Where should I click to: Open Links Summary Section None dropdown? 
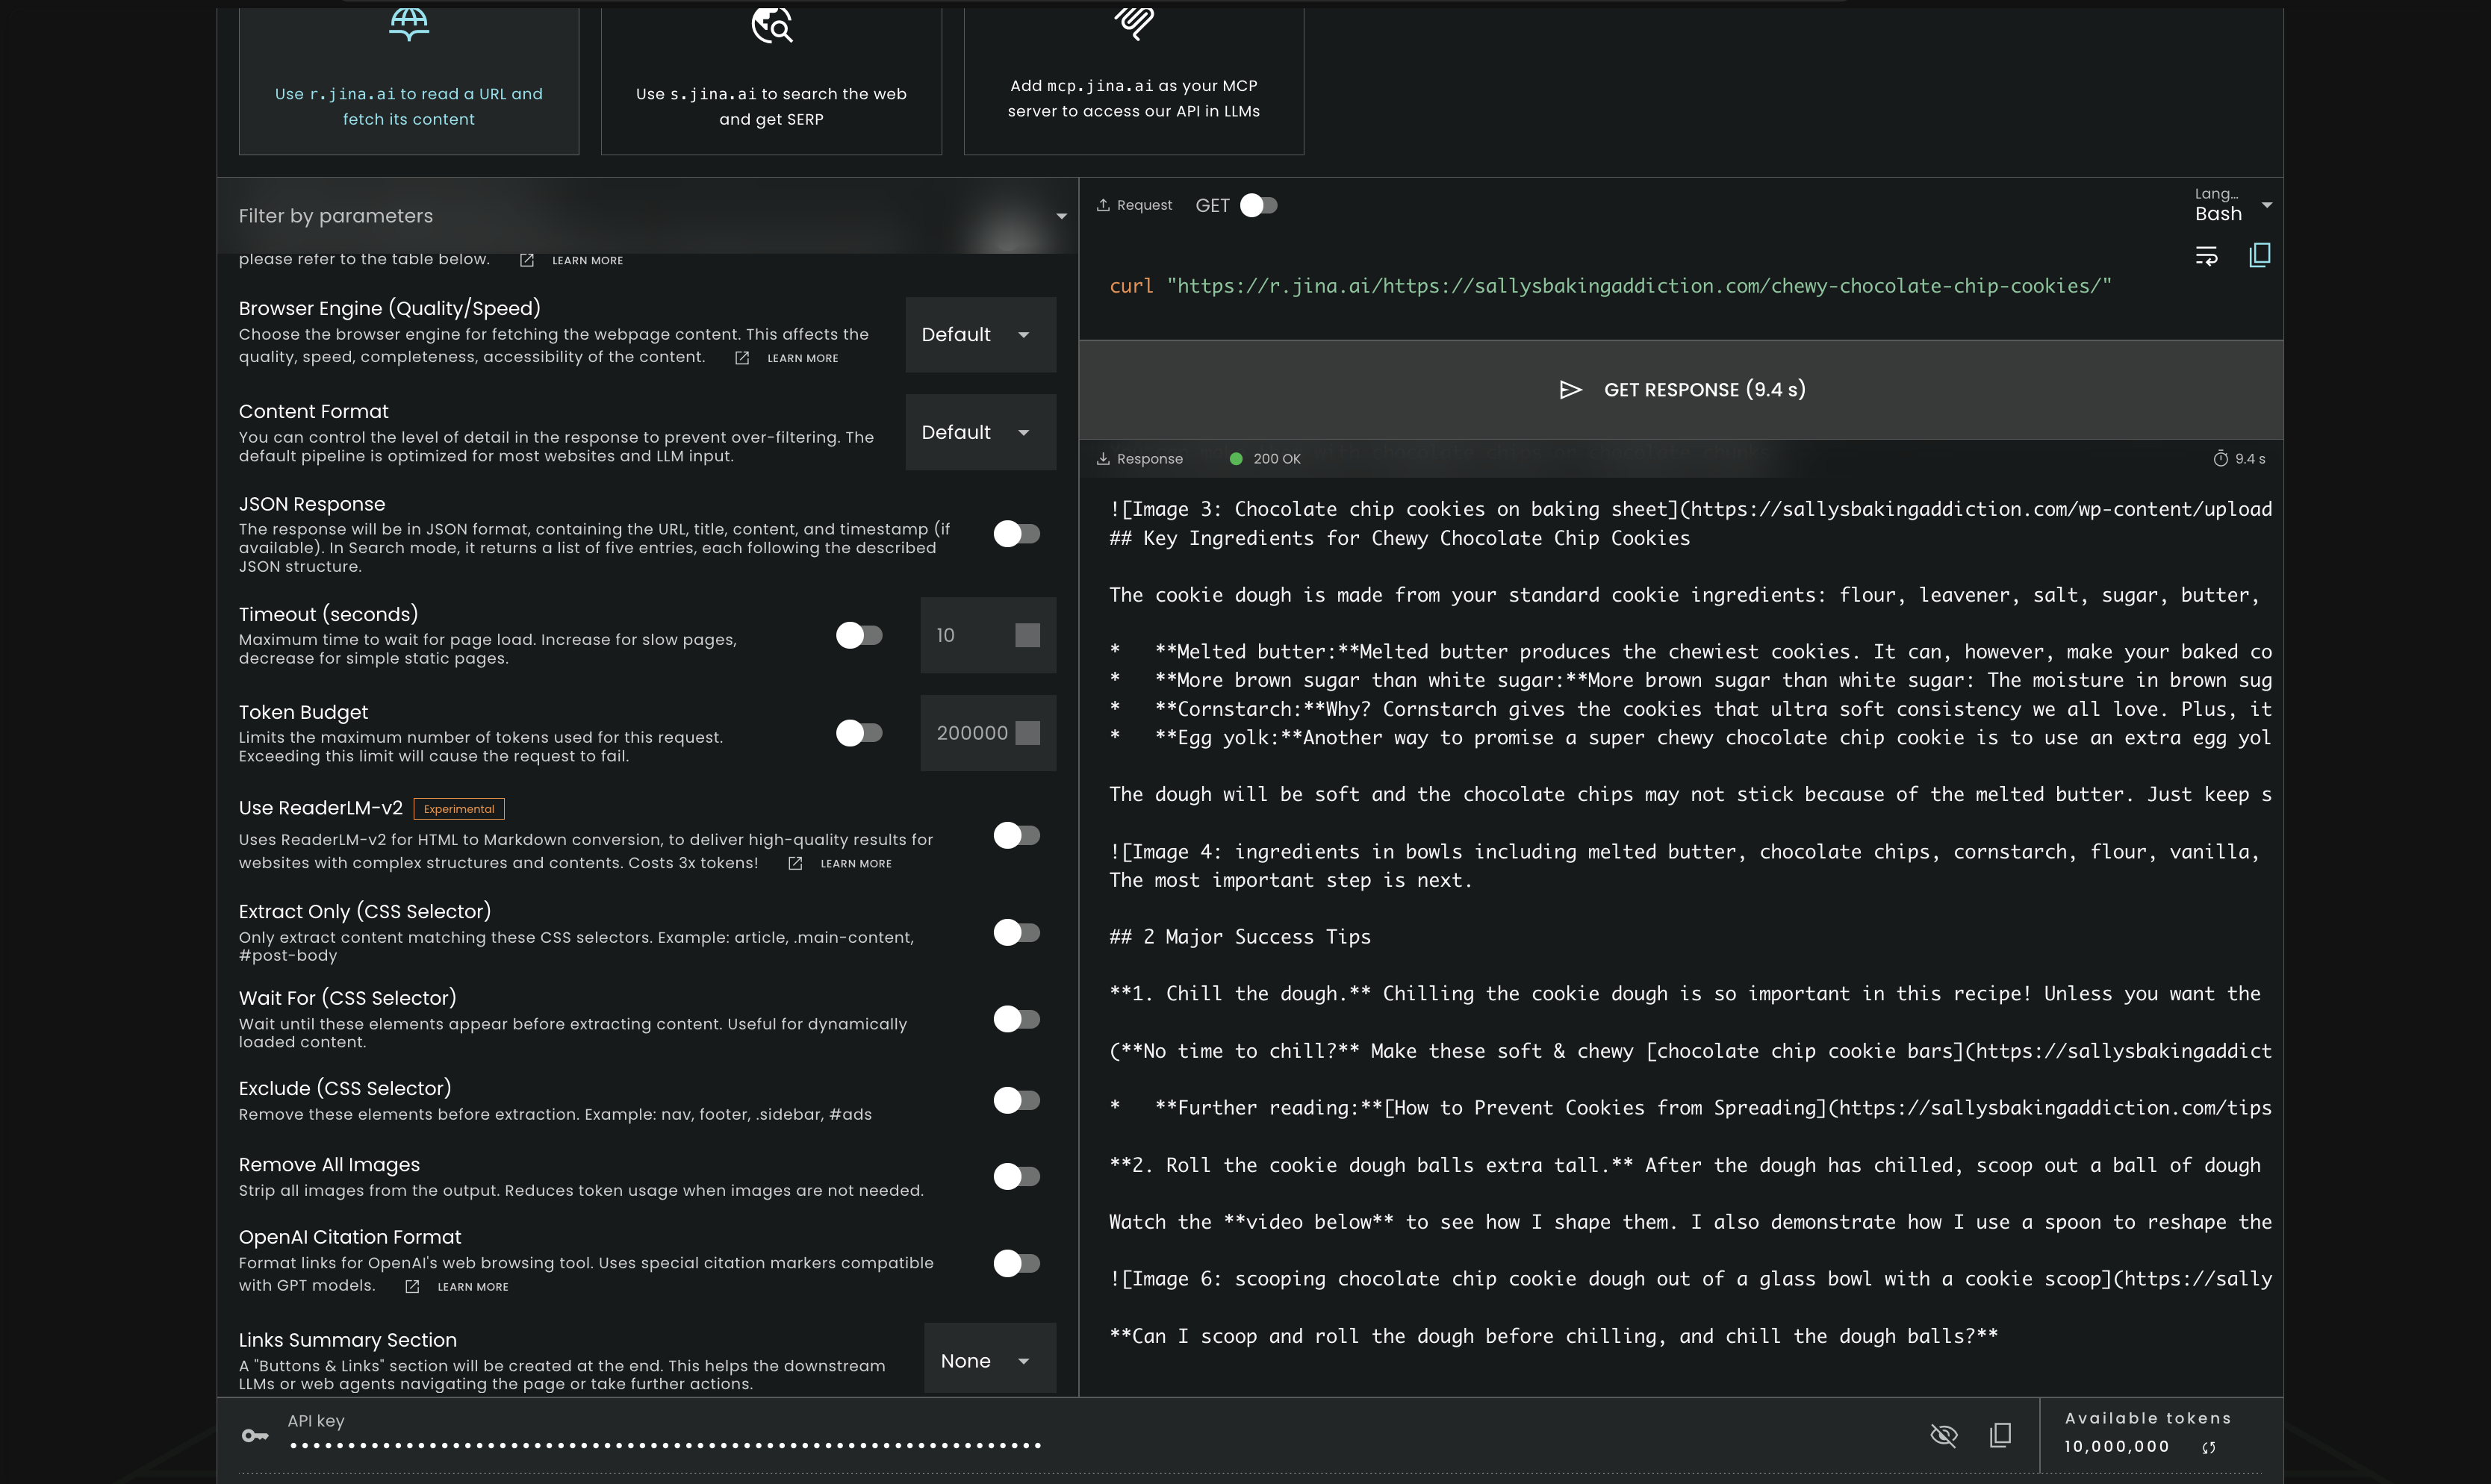[x=989, y=1360]
